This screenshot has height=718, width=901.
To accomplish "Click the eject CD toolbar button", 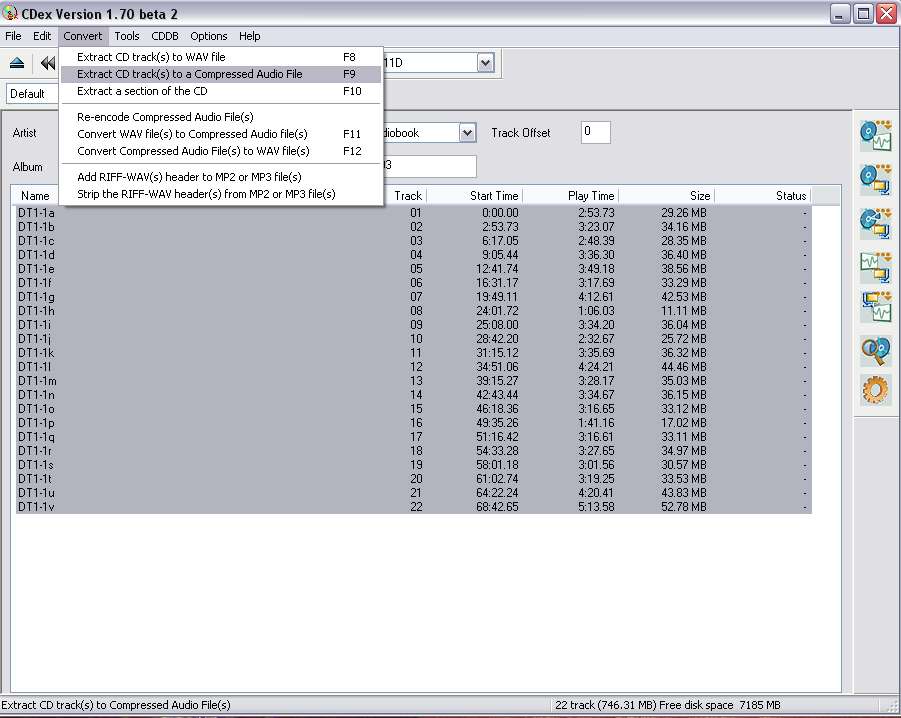I will click(17, 63).
